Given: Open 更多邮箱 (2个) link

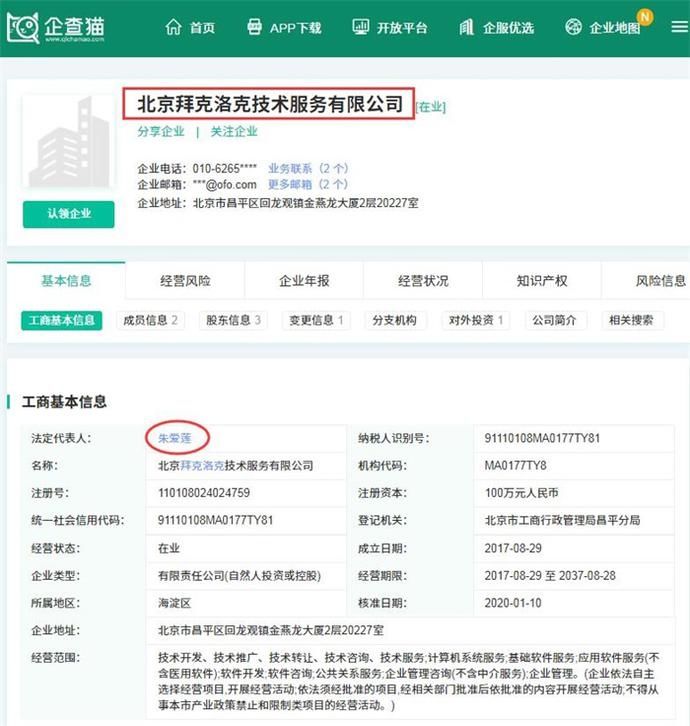Looking at the screenshot, I should (308, 184).
